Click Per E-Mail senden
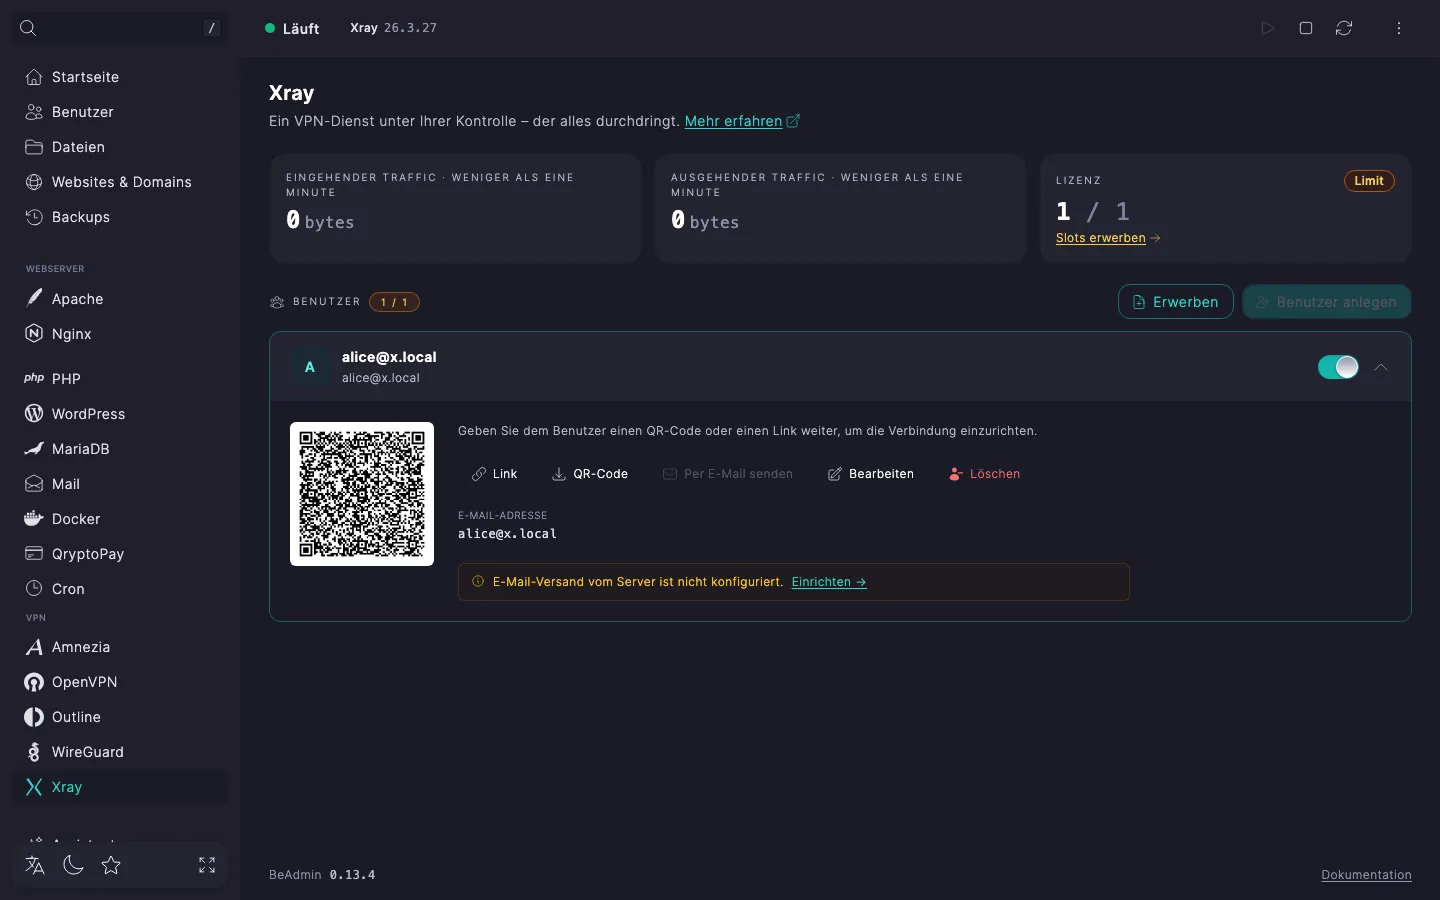Image resolution: width=1440 pixels, height=900 pixels. click(728, 474)
